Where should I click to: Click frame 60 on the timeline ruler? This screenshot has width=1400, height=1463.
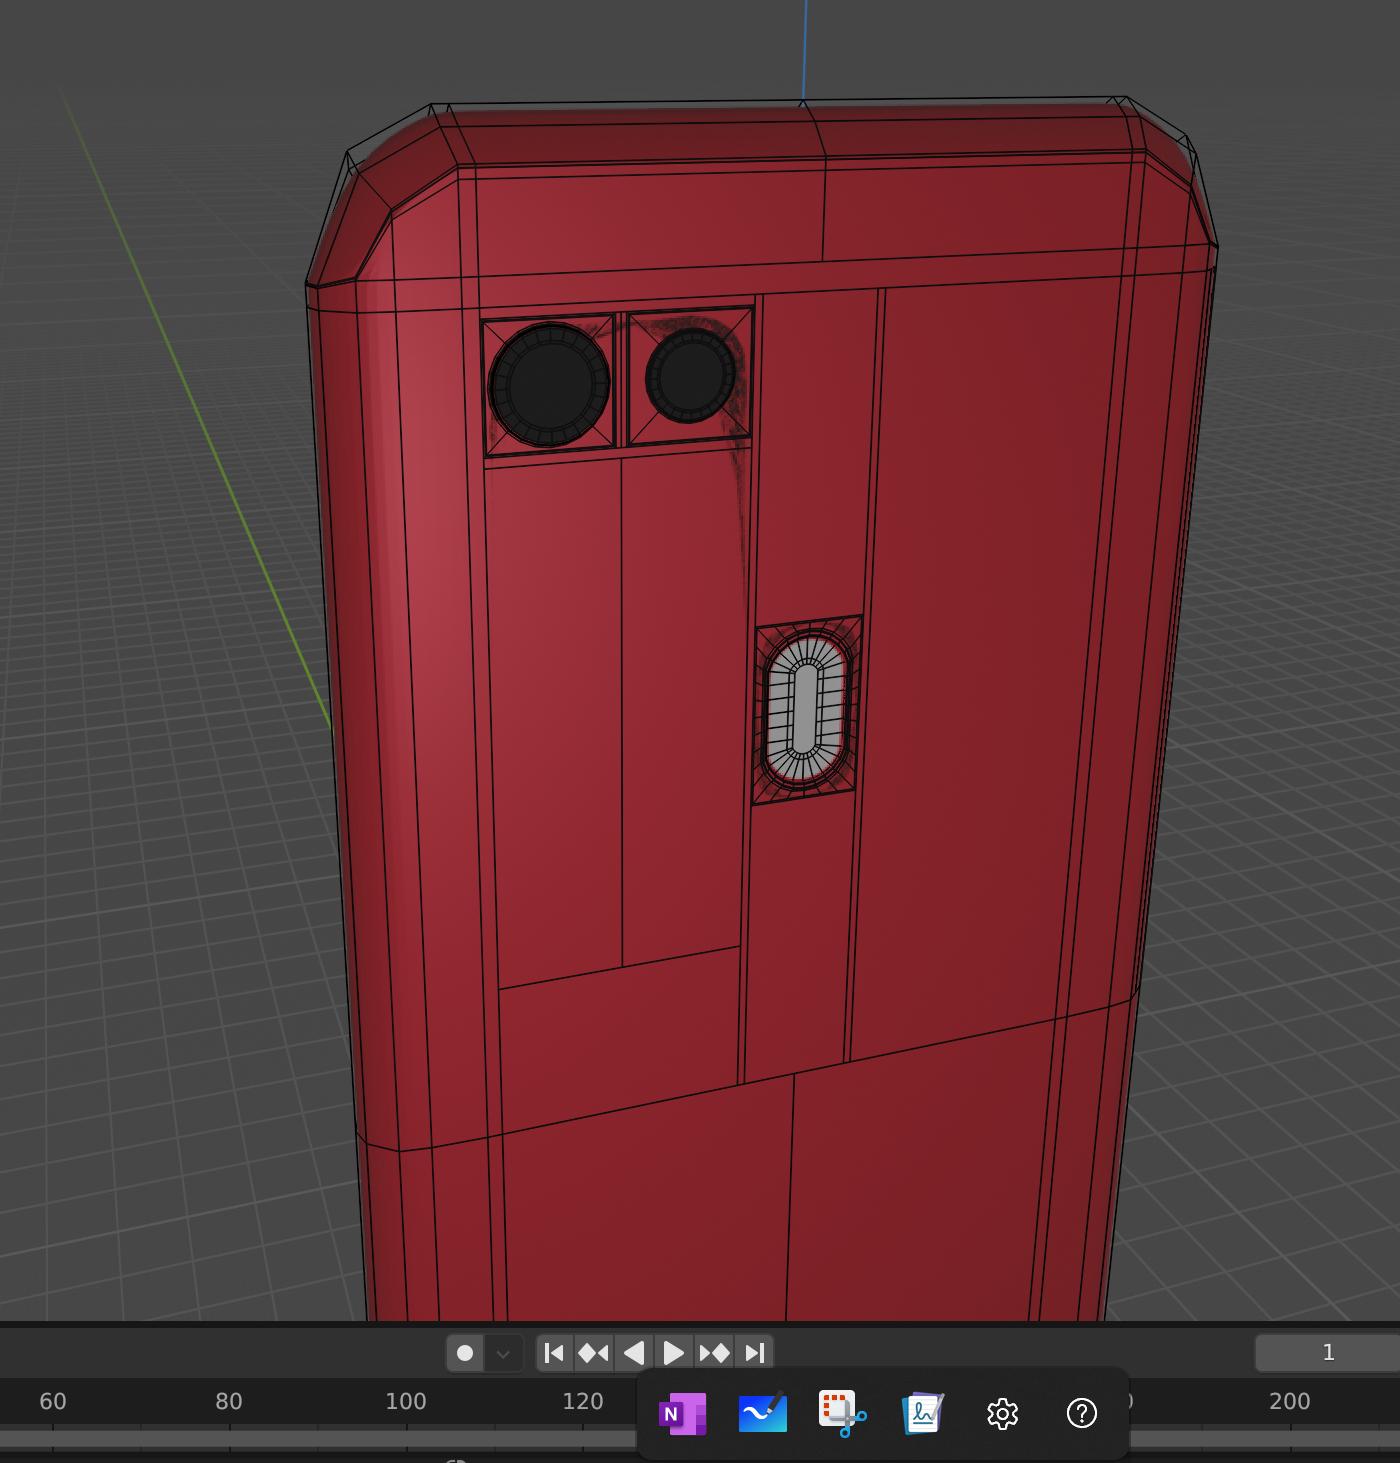point(53,1402)
